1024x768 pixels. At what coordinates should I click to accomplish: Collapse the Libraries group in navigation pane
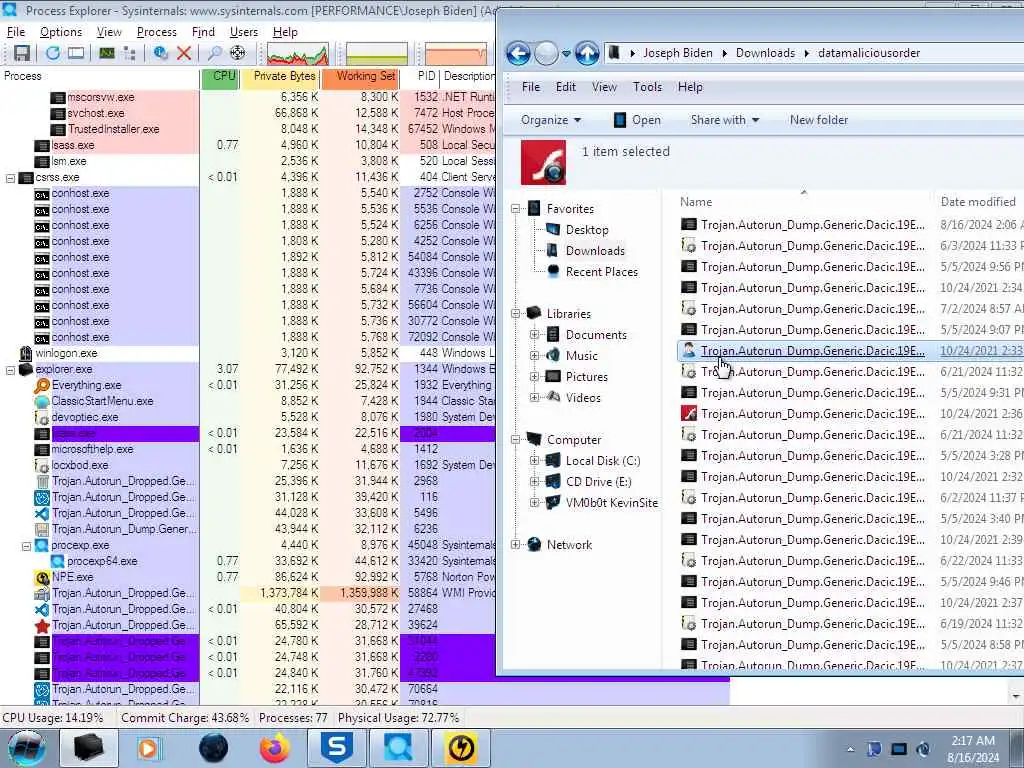pyautogui.click(x=516, y=314)
